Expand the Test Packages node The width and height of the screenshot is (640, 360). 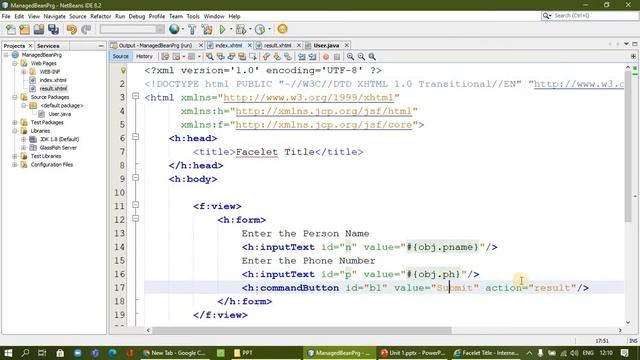tap(15, 122)
